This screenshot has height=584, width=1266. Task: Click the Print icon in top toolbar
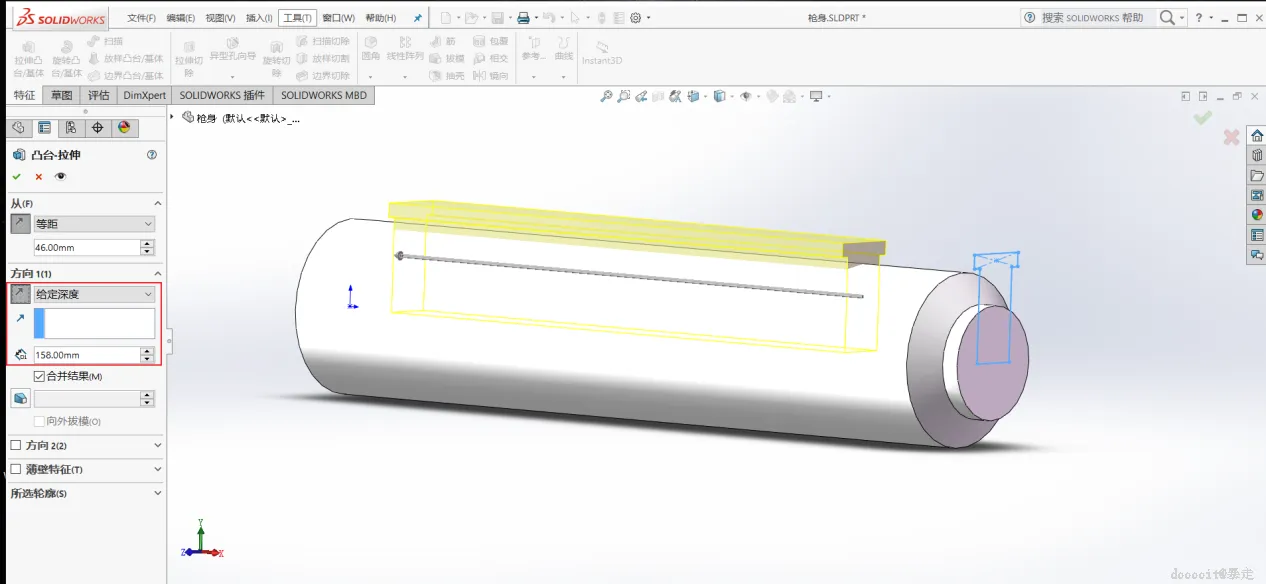coord(522,18)
